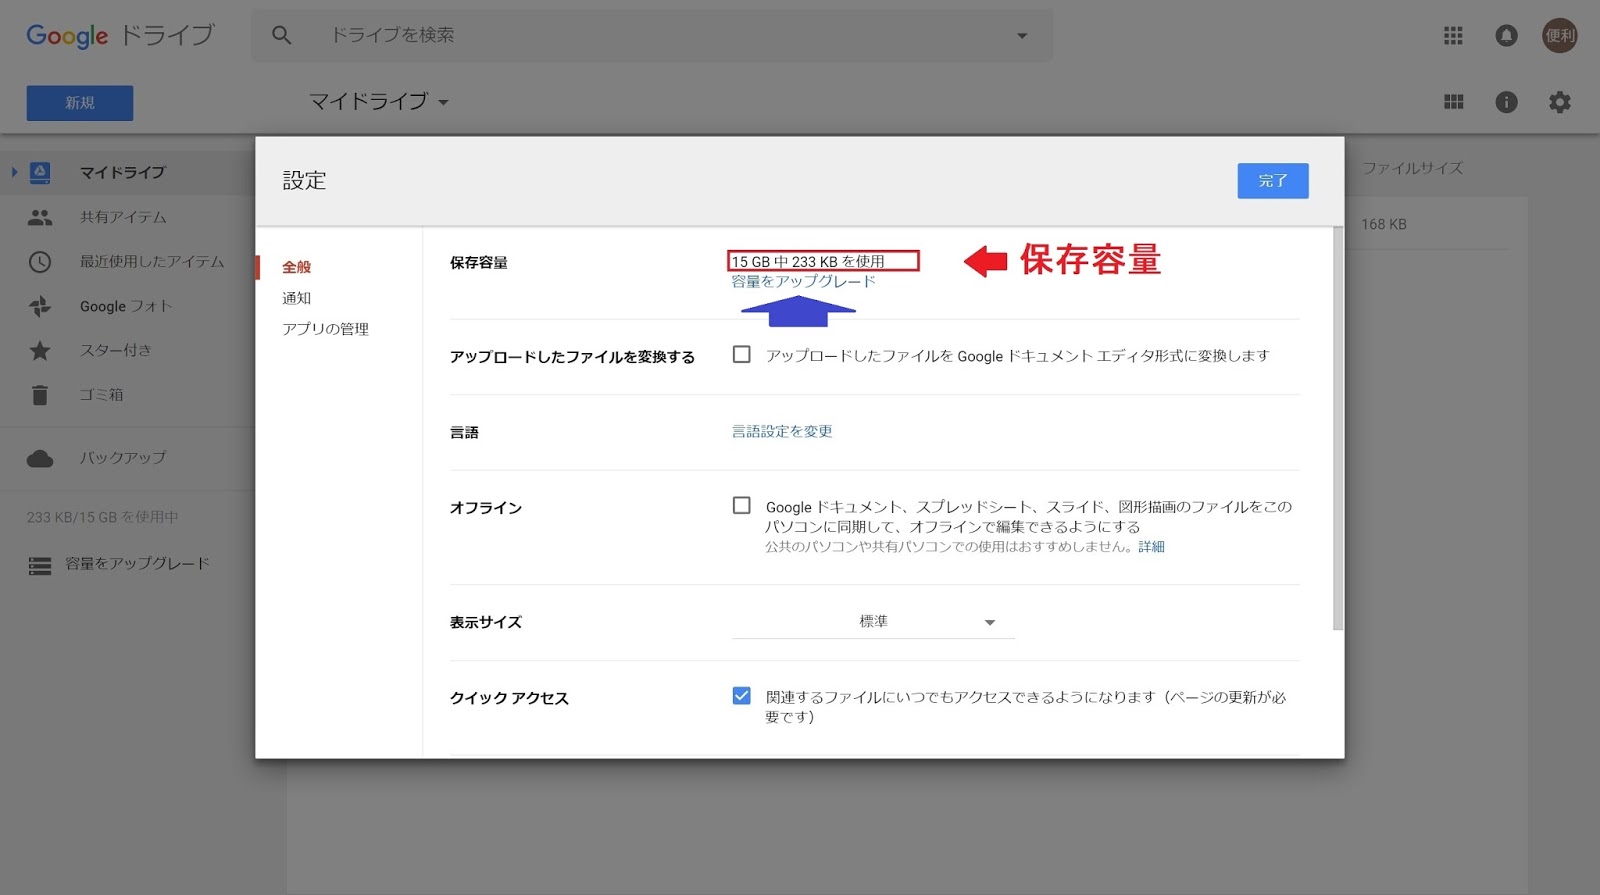The image size is (1600, 895).
Task: Open the notifications bell icon
Action: point(1506,36)
